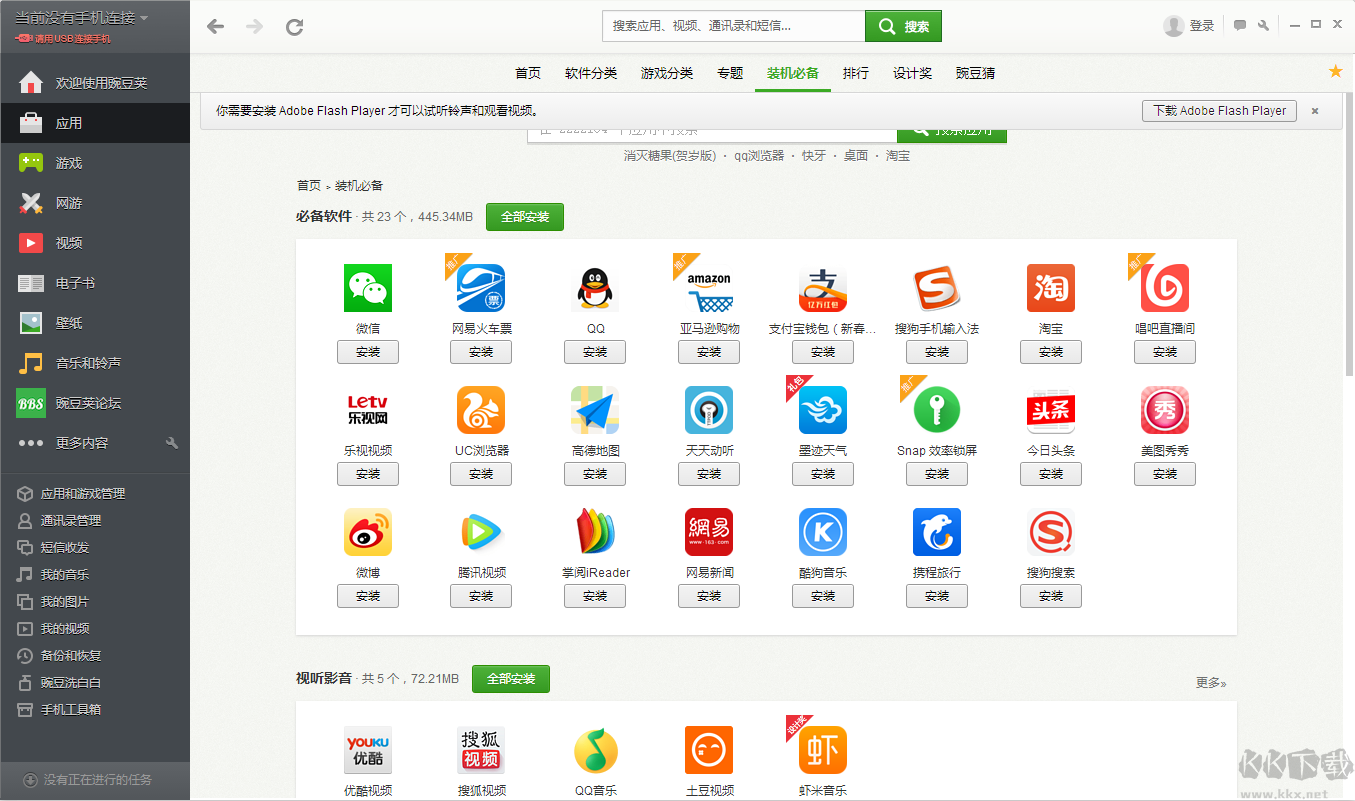The image size is (1355, 801).
Task: Open the 高德地图 app icon
Action: coord(595,410)
